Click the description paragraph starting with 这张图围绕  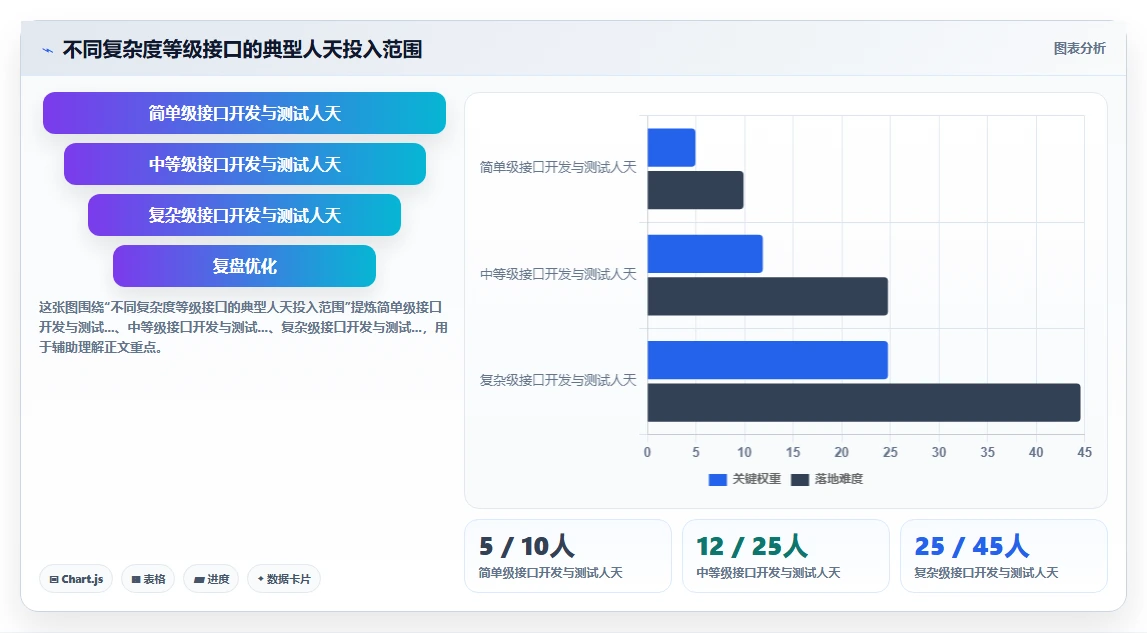pyautogui.click(x=243, y=327)
